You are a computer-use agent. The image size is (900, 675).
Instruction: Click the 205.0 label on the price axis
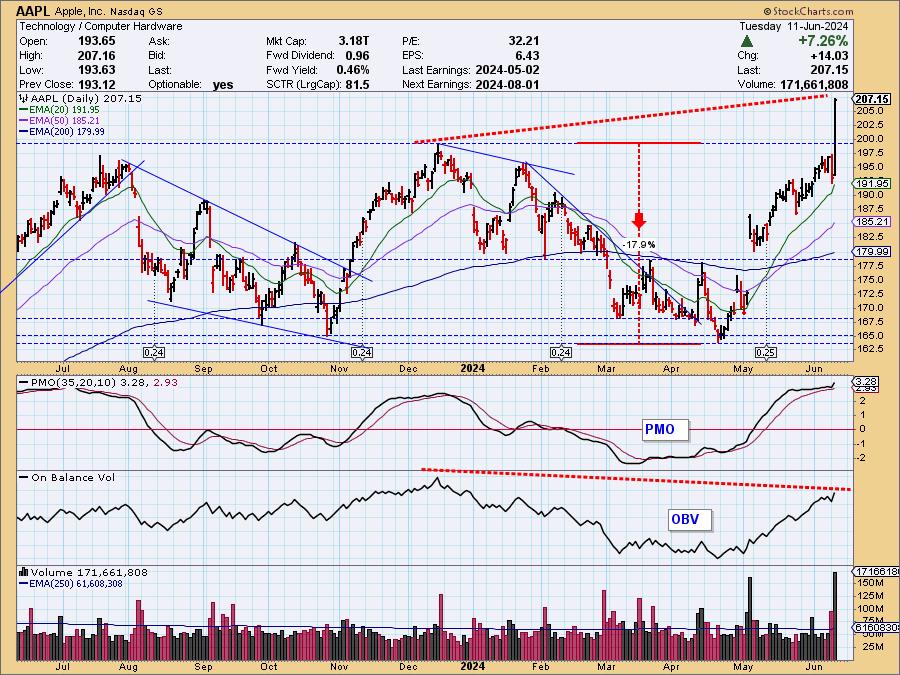(870, 110)
